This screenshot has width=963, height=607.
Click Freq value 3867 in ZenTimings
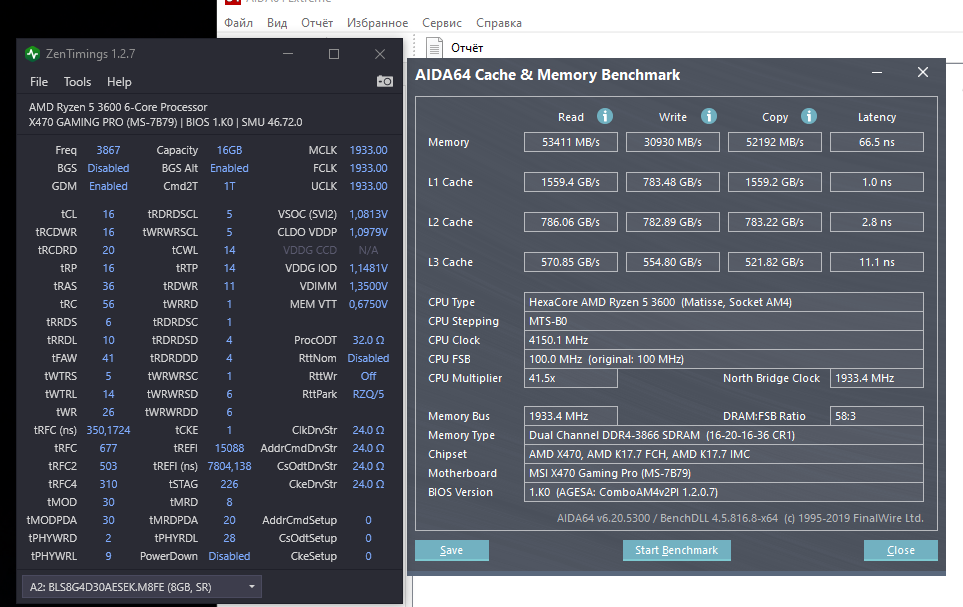(108, 150)
